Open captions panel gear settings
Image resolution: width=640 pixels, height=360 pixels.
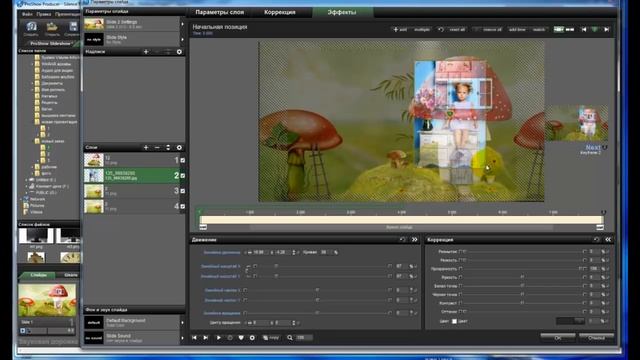click(x=179, y=52)
